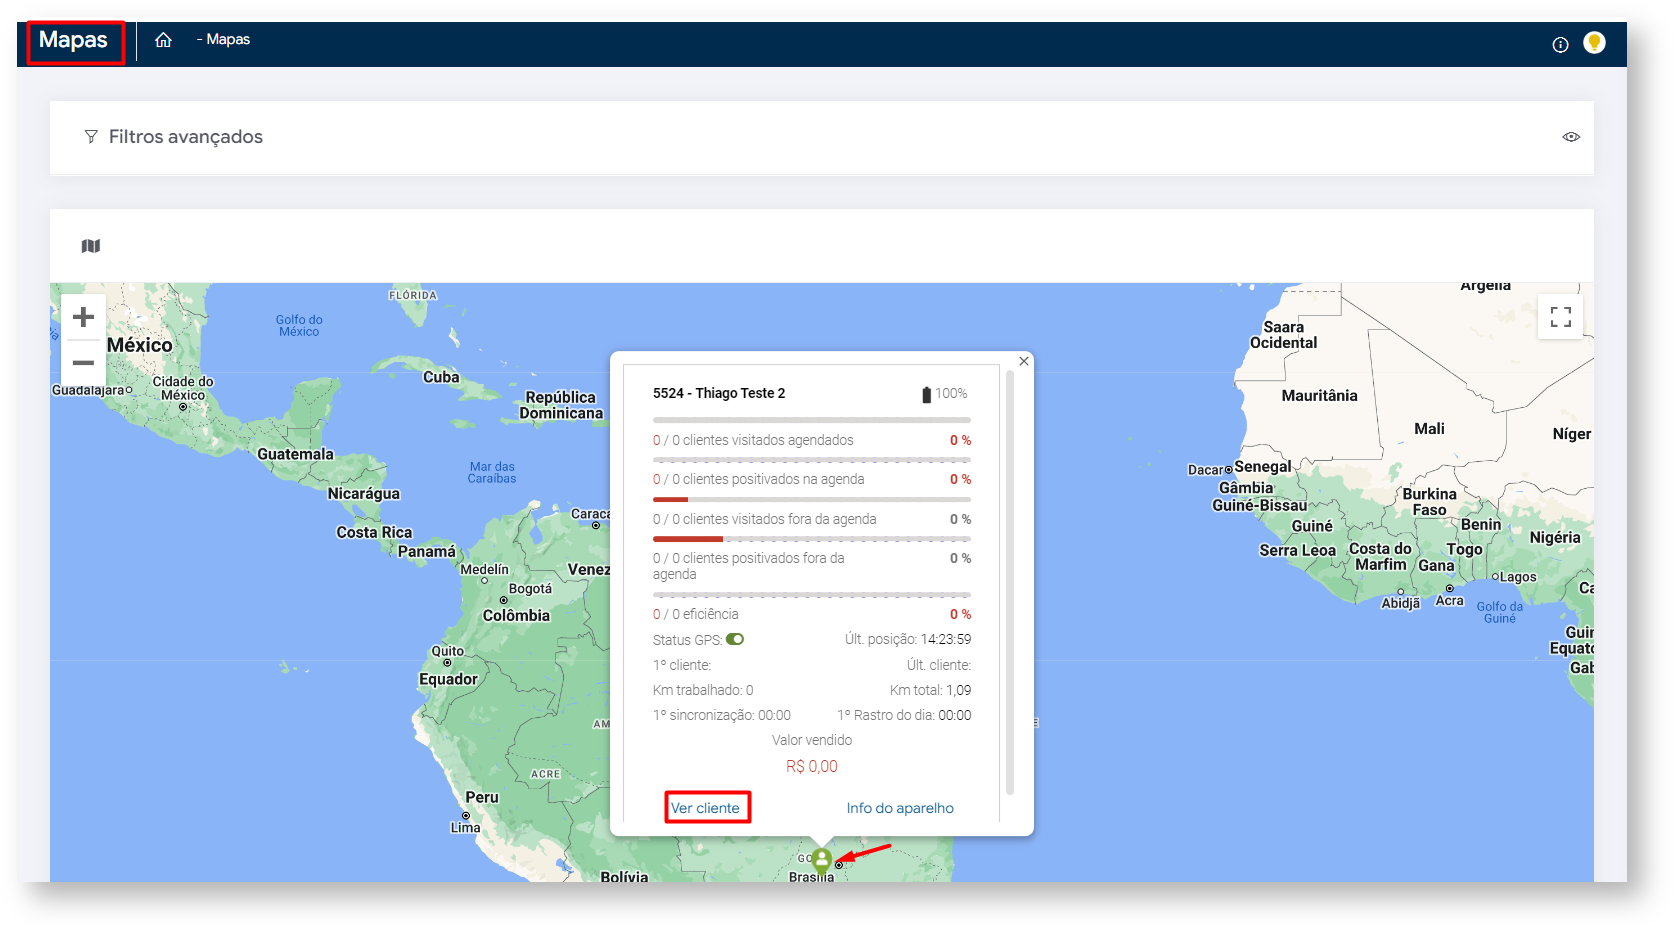The image size is (1675, 930).
Task: Click the green user marker near Brasília
Action: pos(821,859)
